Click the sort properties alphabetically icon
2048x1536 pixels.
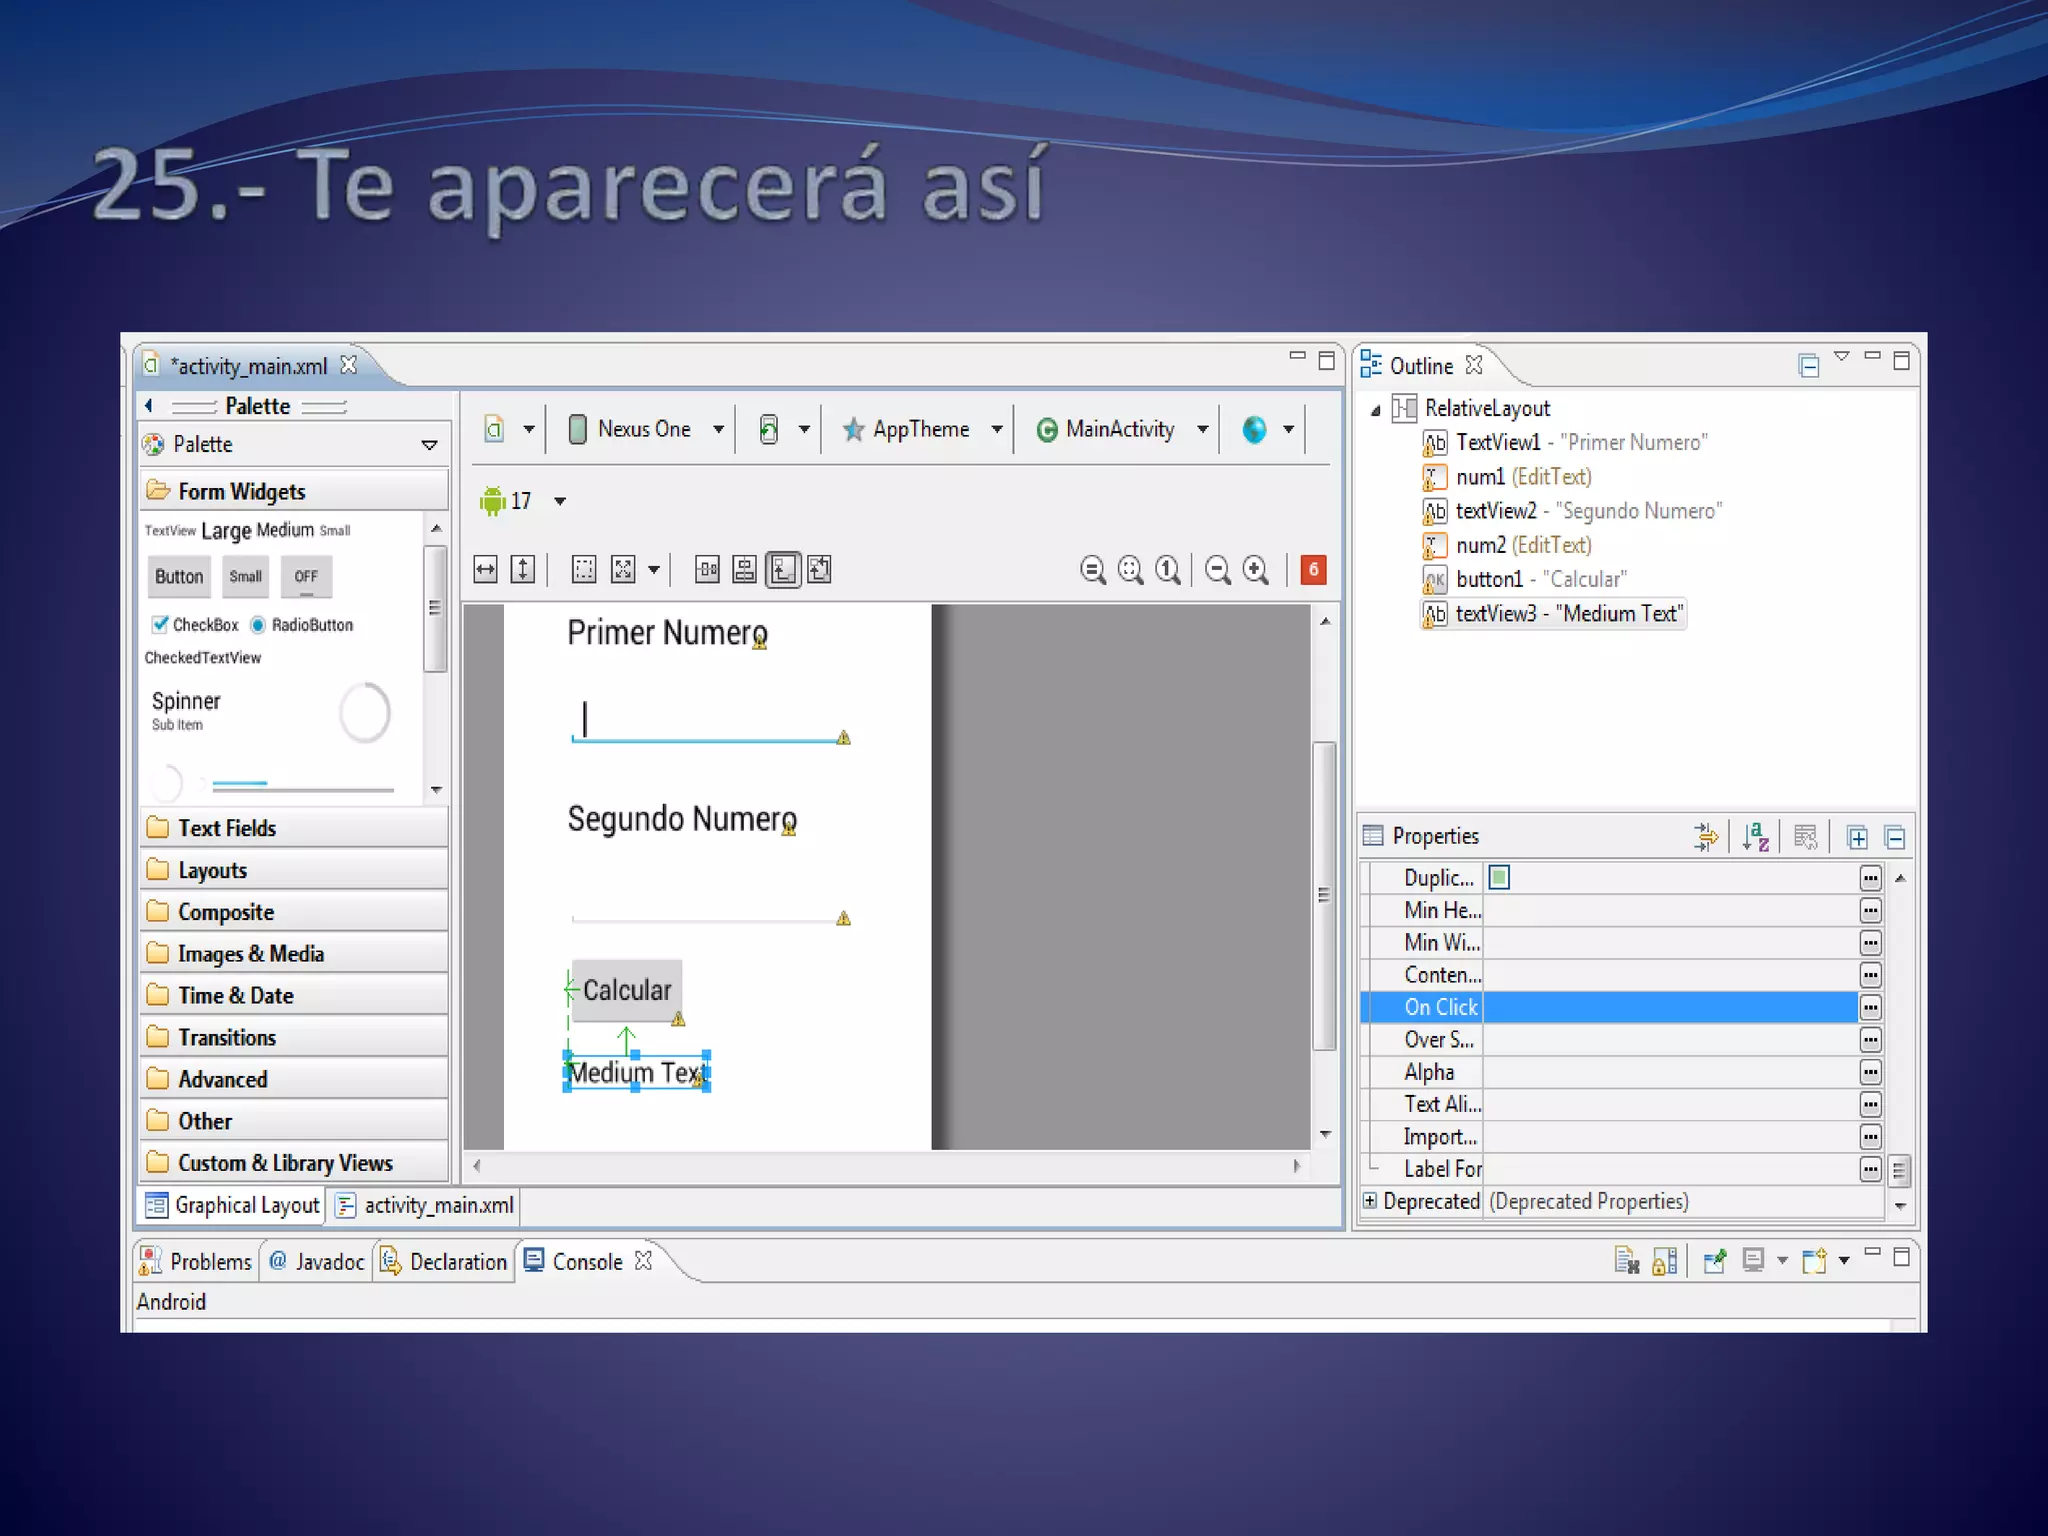pos(1755,837)
